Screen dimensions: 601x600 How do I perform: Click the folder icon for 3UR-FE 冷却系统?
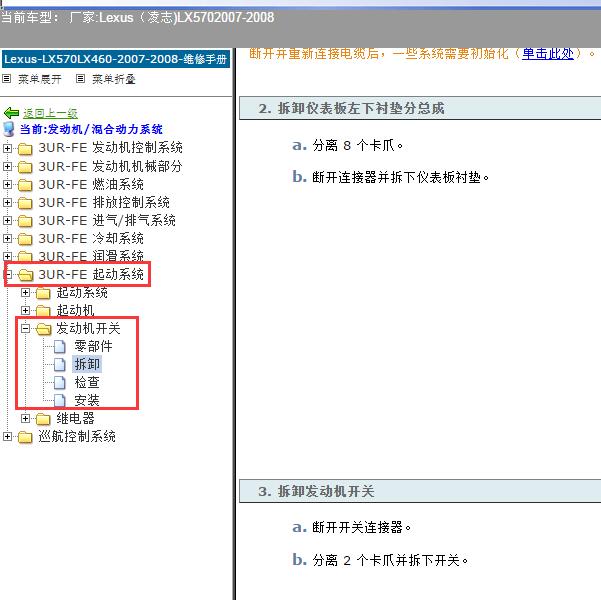tap(25, 238)
